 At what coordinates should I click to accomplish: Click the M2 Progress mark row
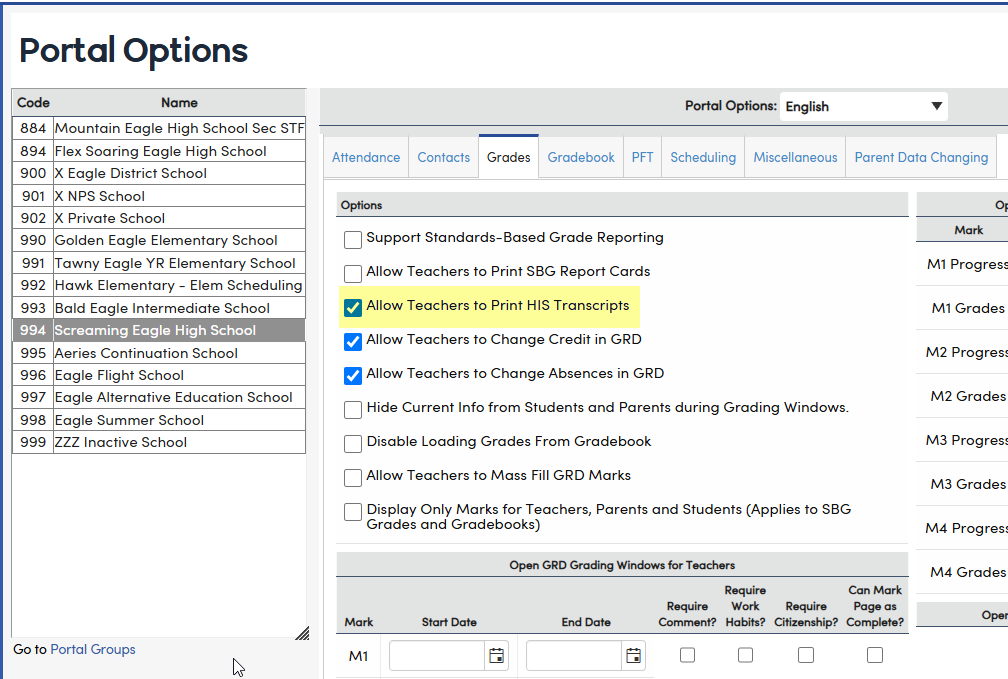(962, 352)
